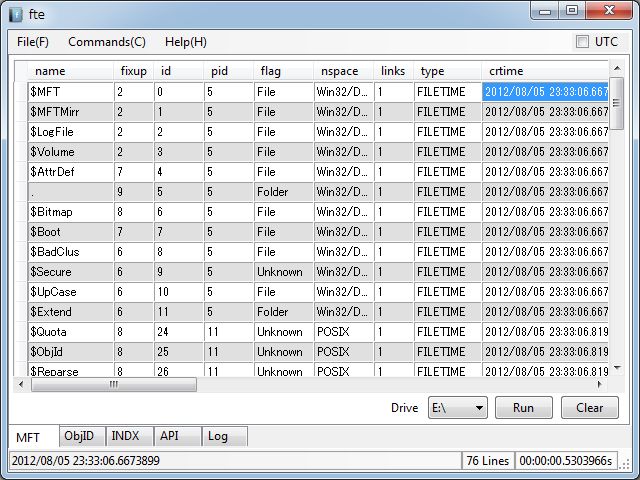Click the horizontal scrollbar right arrow
This screenshot has width=640, height=480.
[x=600, y=384]
